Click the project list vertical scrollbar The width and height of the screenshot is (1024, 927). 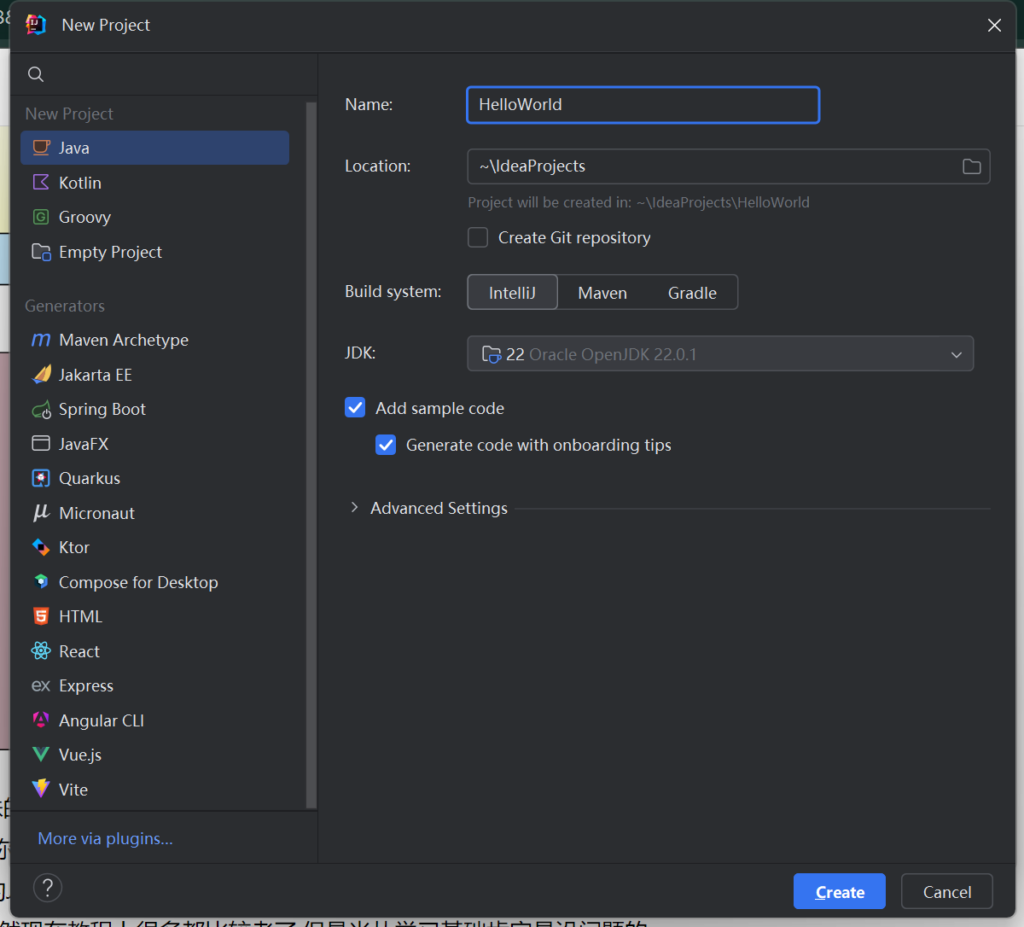[x=311, y=455]
